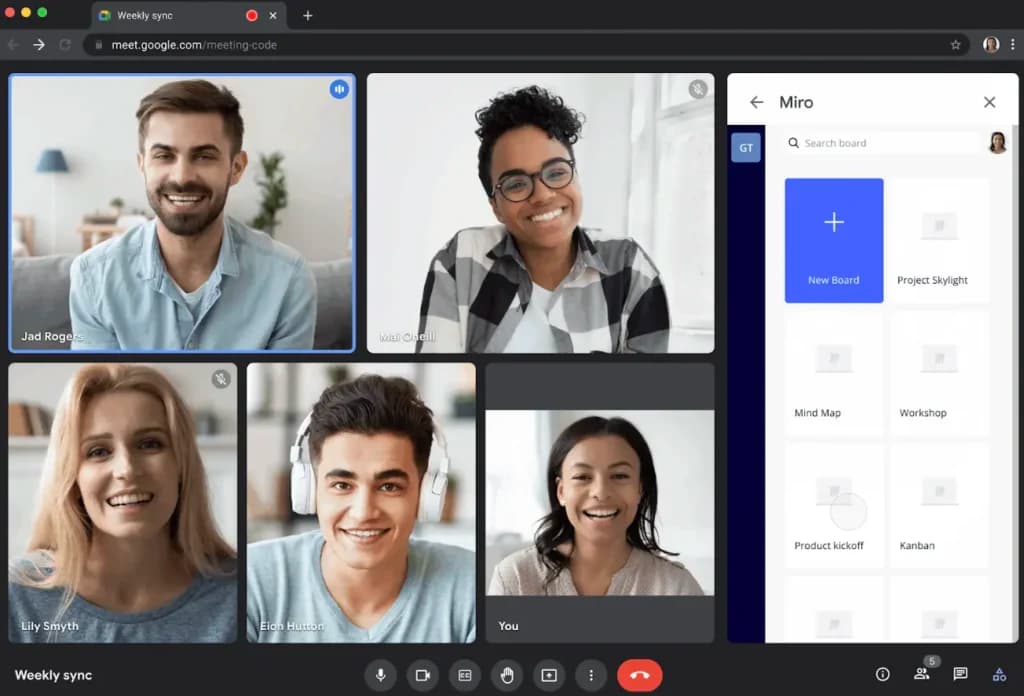Toggle closed captions button
Image resolution: width=1024 pixels, height=696 pixels.
(465, 675)
